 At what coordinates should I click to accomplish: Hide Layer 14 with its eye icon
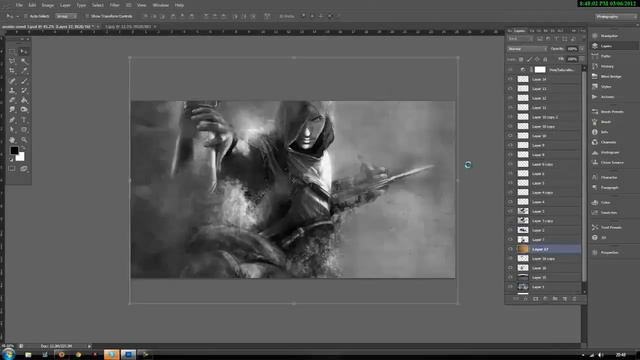[x=510, y=79]
